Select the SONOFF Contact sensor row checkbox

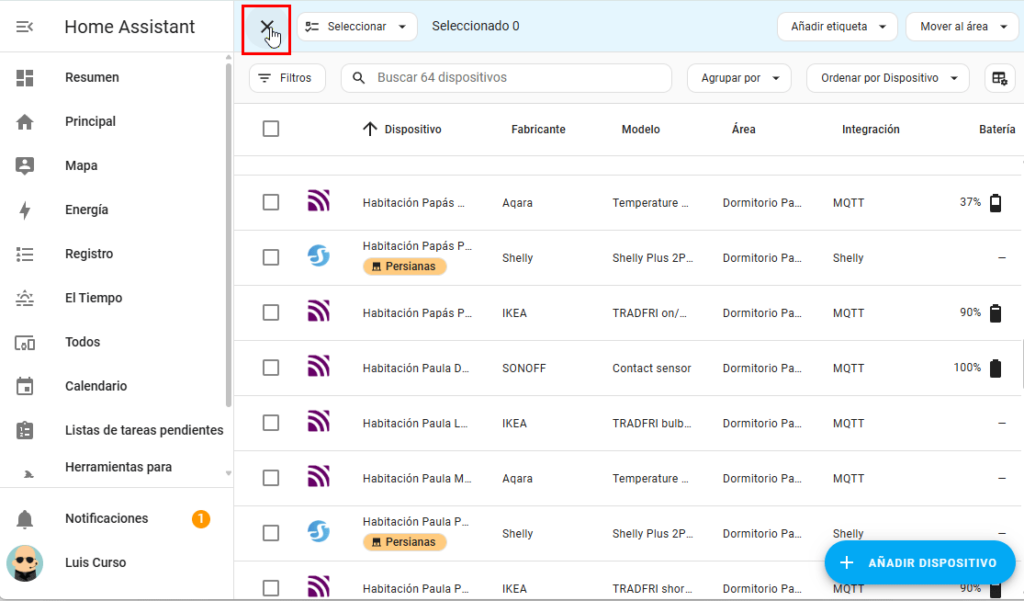pyautogui.click(x=271, y=368)
